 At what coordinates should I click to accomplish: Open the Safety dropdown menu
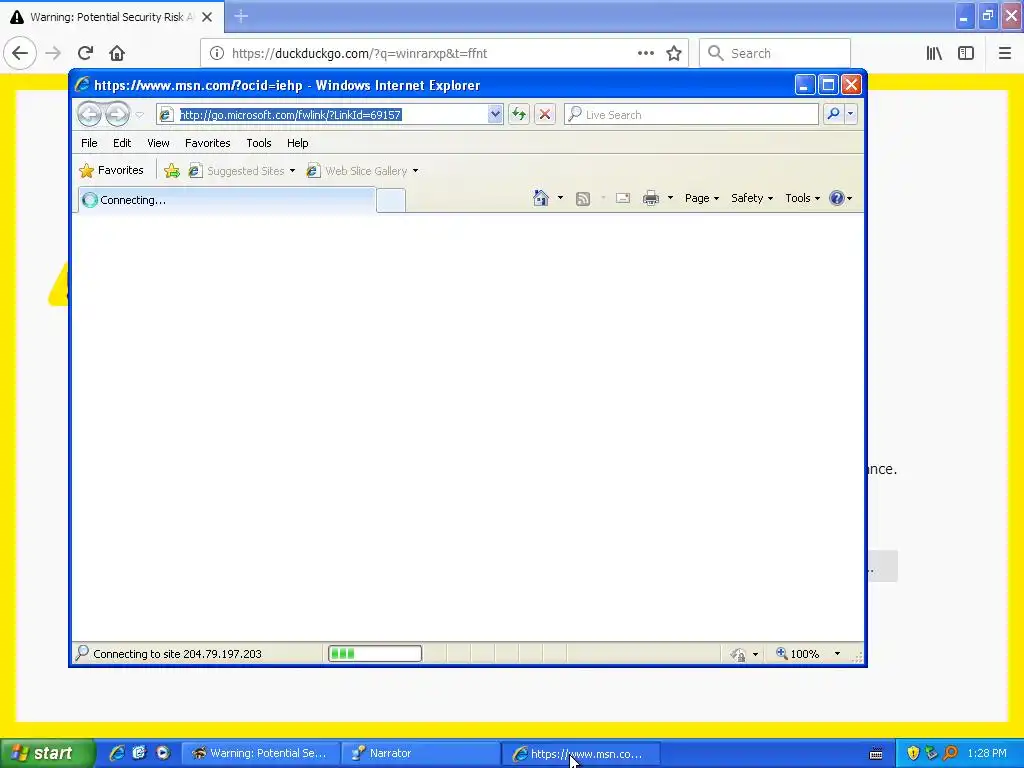coord(752,198)
